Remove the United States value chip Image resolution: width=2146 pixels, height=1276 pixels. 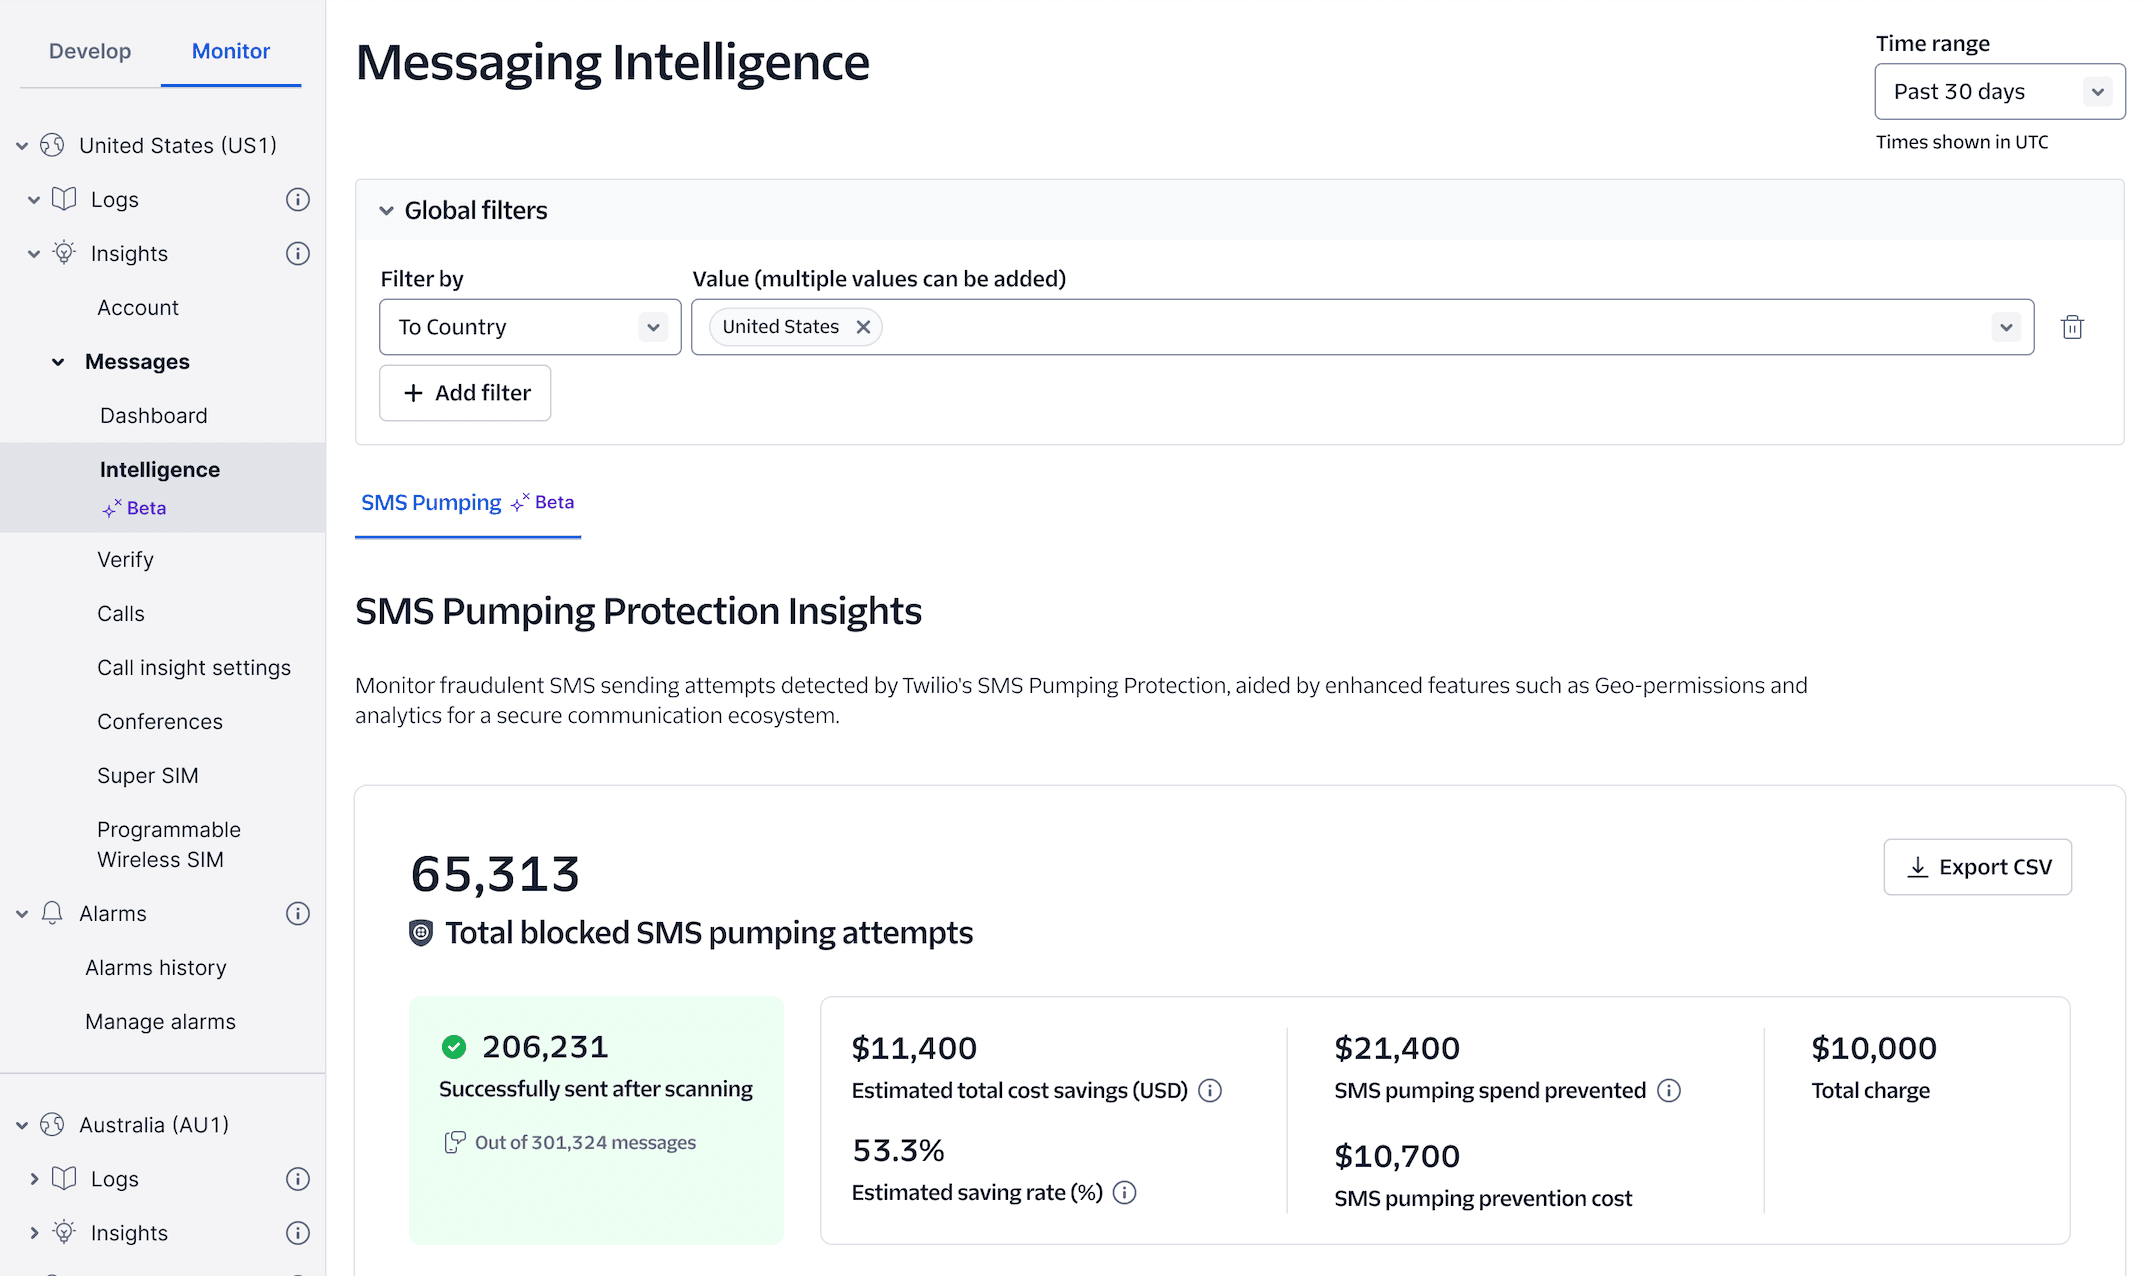click(863, 326)
